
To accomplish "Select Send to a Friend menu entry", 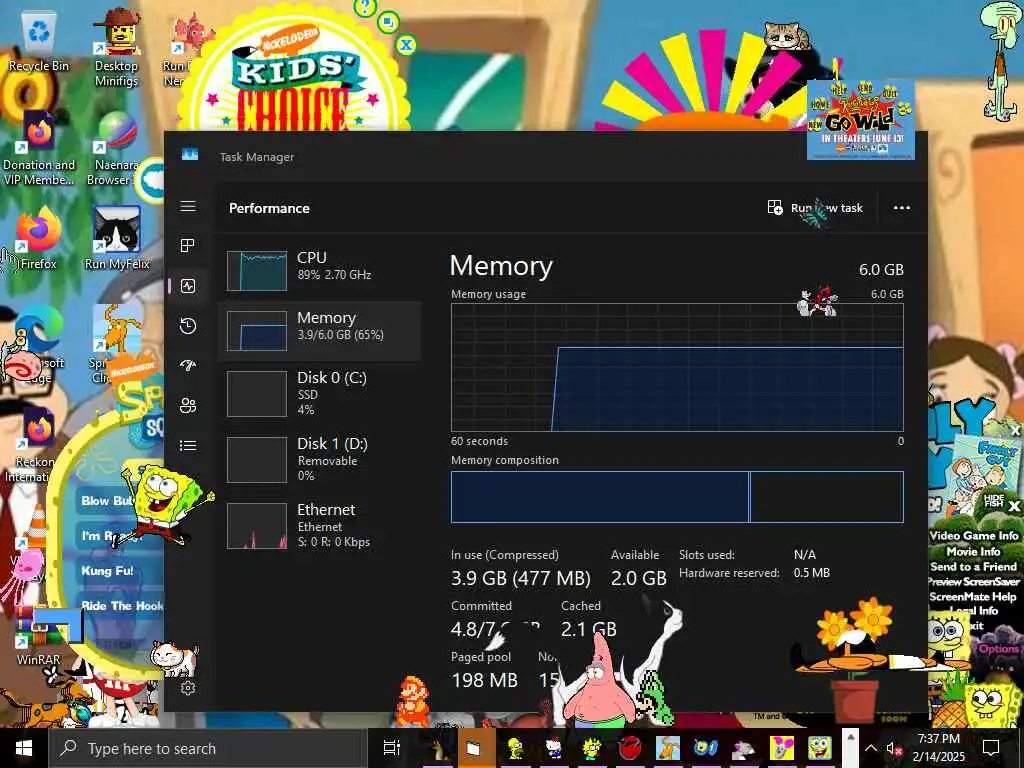I will pos(973,566).
